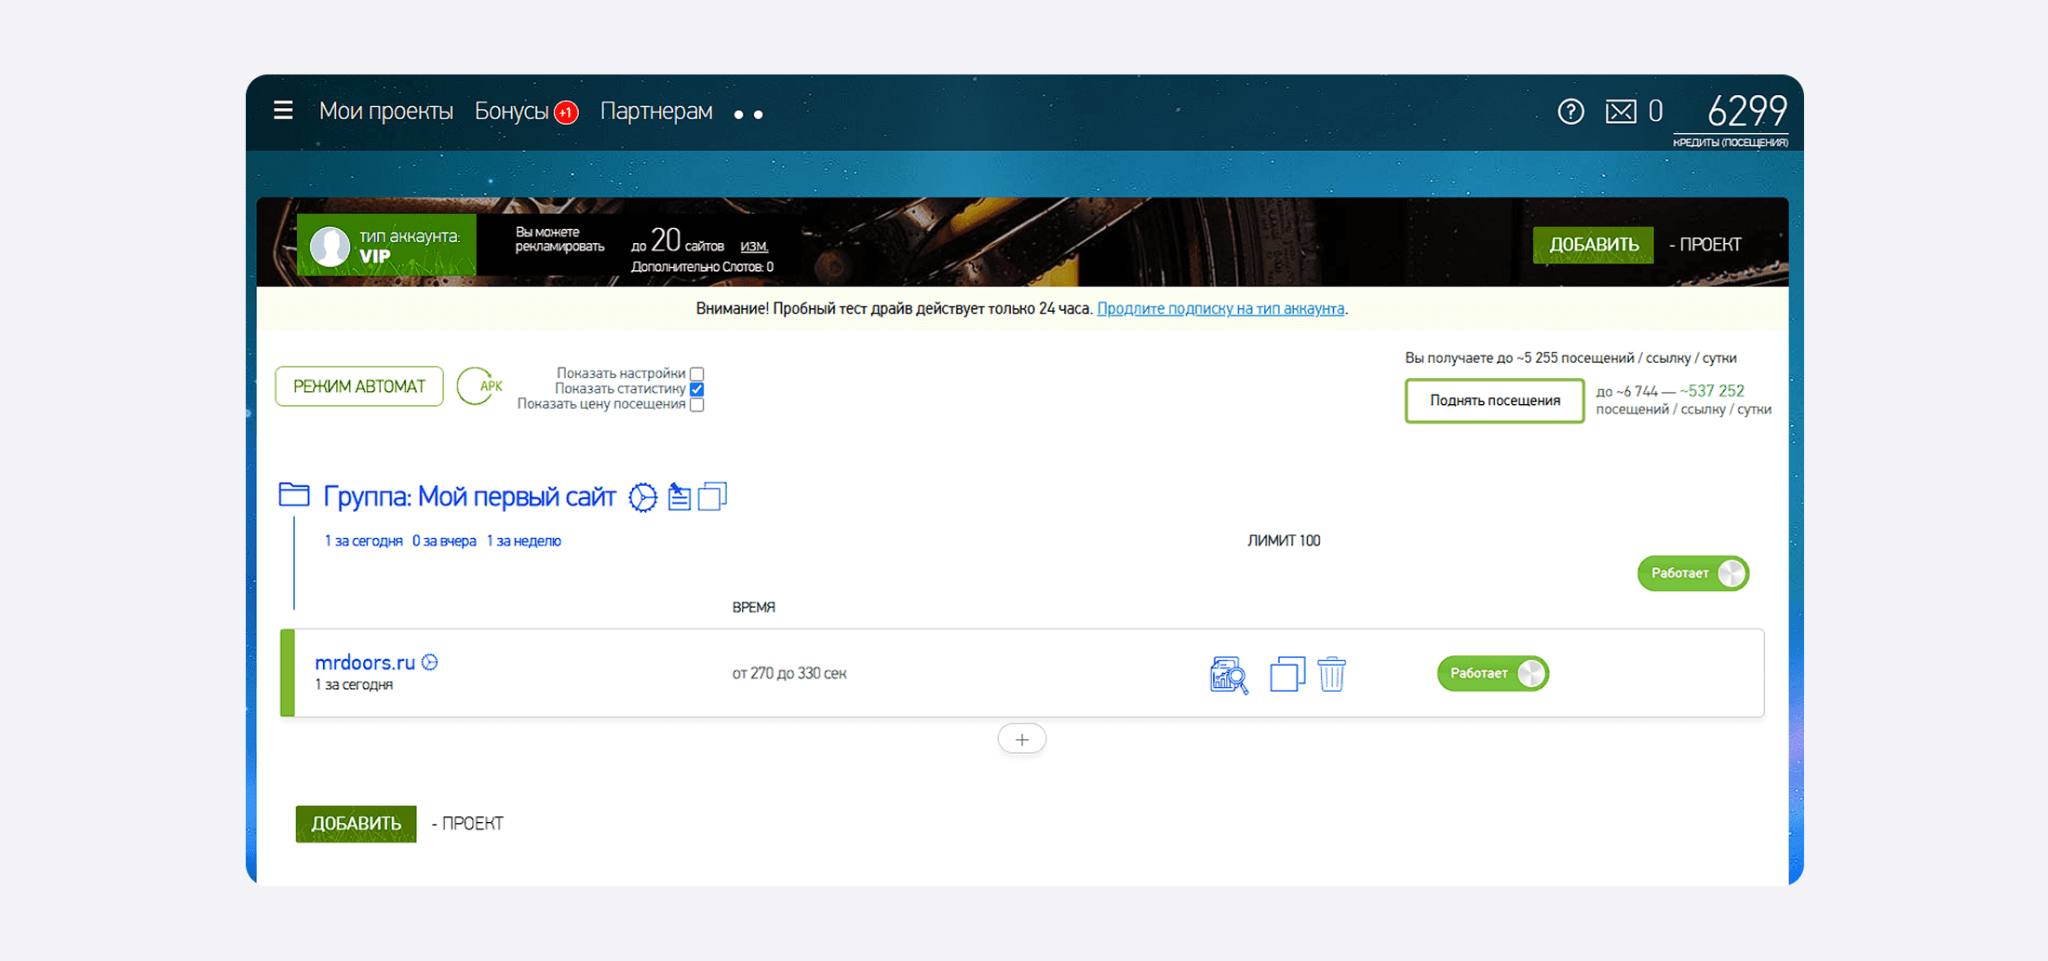The image size is (2048, 961).
Task: Open the hamburger menu icon
Action: (x=283, y=110)
